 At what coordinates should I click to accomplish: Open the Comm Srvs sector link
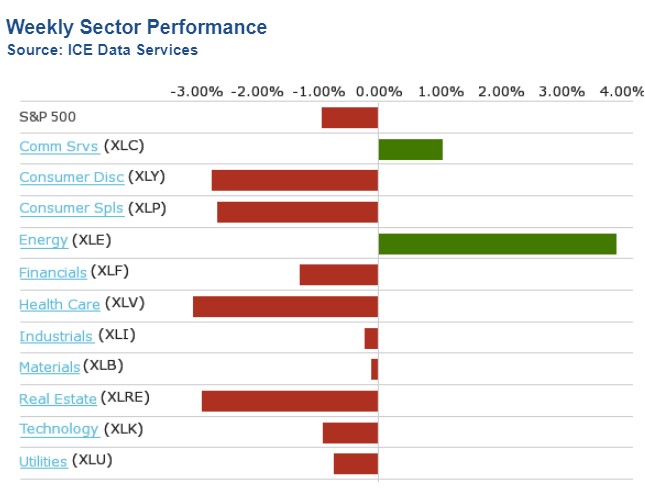[58, 147]
